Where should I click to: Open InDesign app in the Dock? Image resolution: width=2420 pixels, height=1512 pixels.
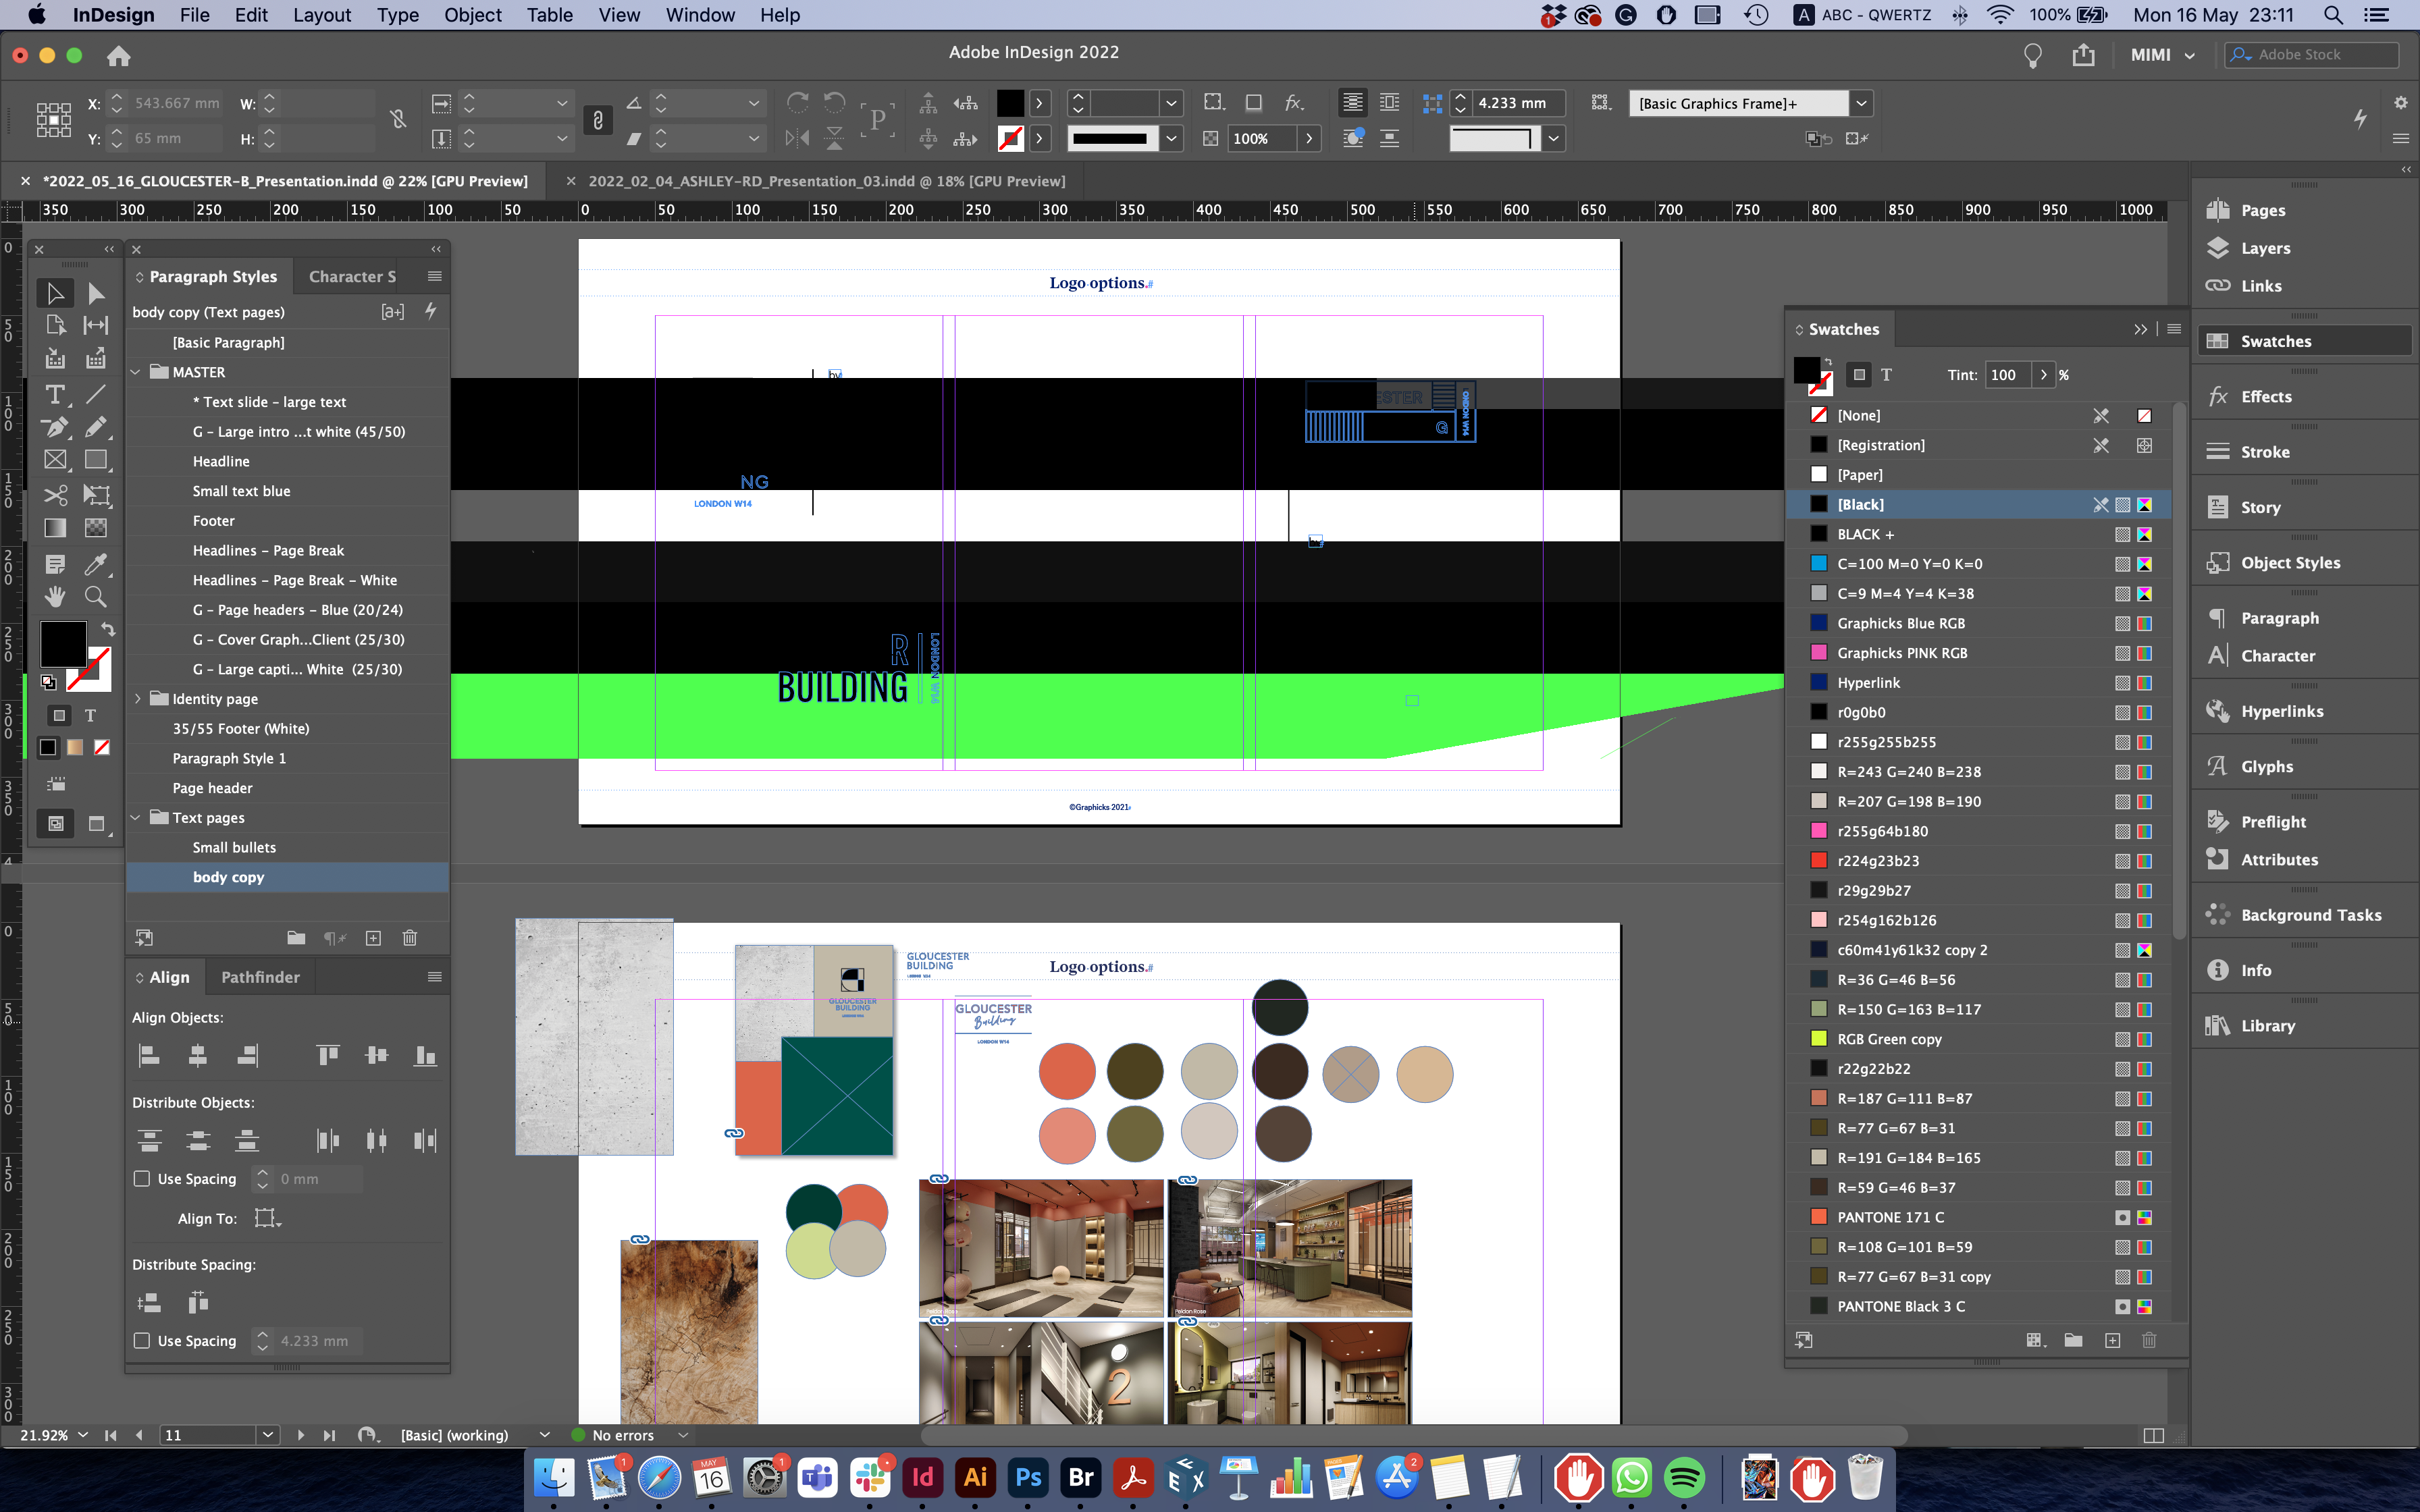point(922,1477)
